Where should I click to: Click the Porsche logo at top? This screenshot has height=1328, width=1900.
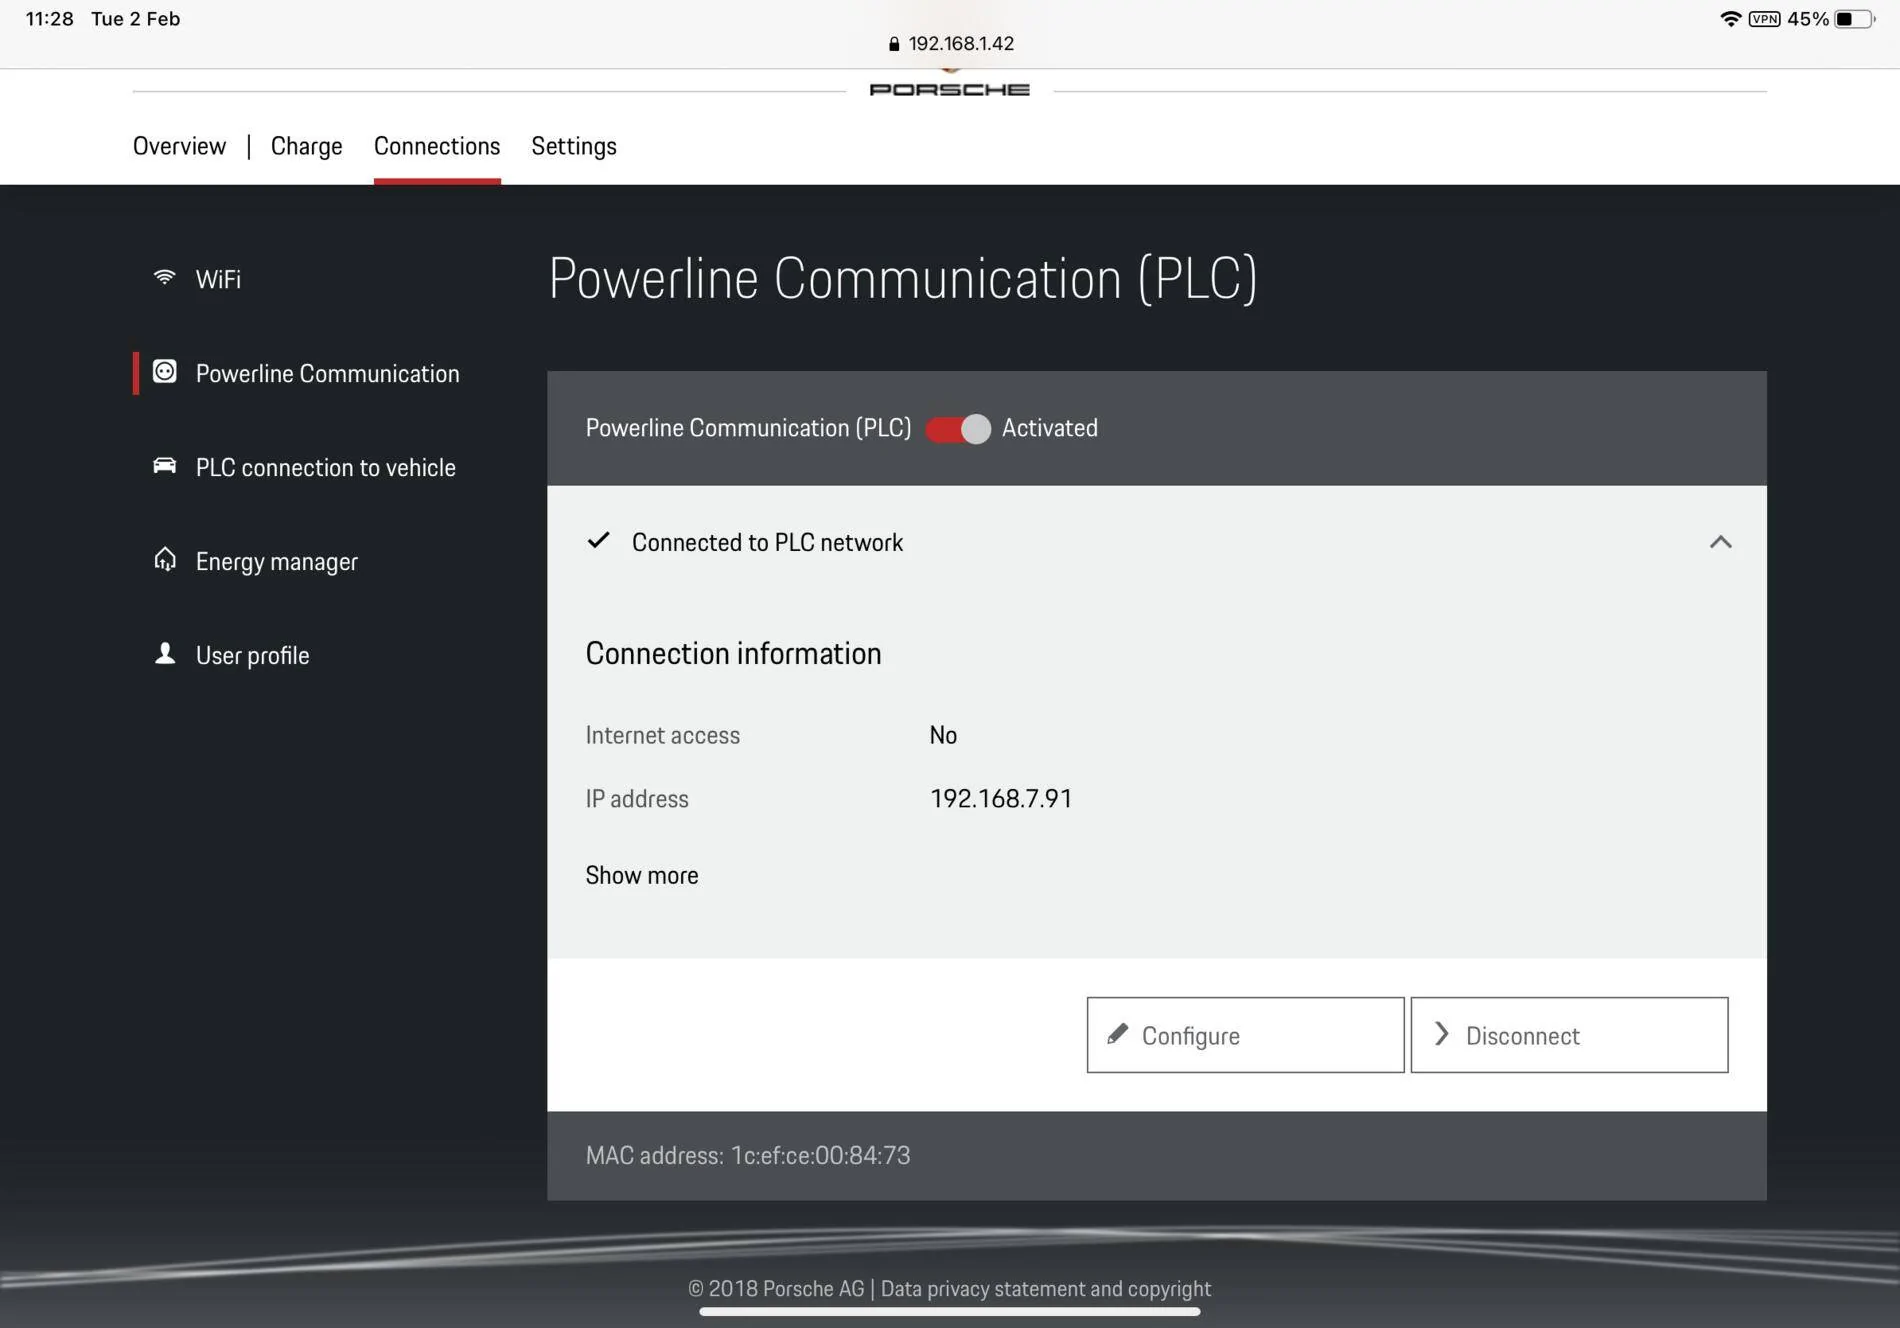tap(949, 89)
